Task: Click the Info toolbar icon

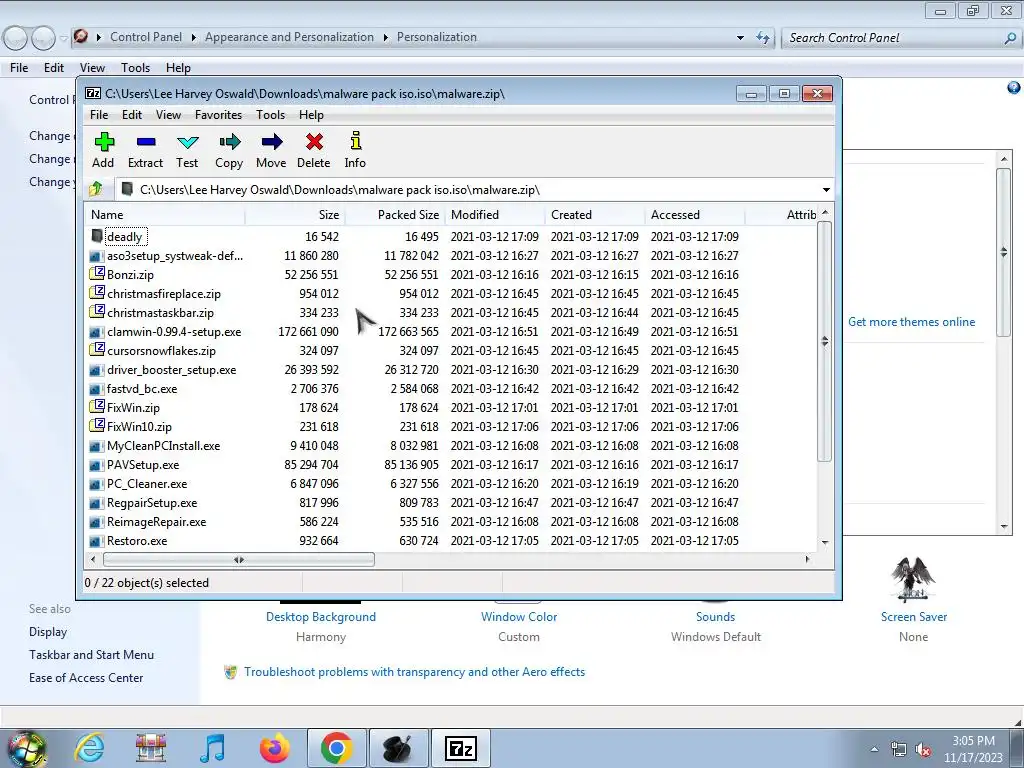Action: pyautogui.click(x=355, y=141)
